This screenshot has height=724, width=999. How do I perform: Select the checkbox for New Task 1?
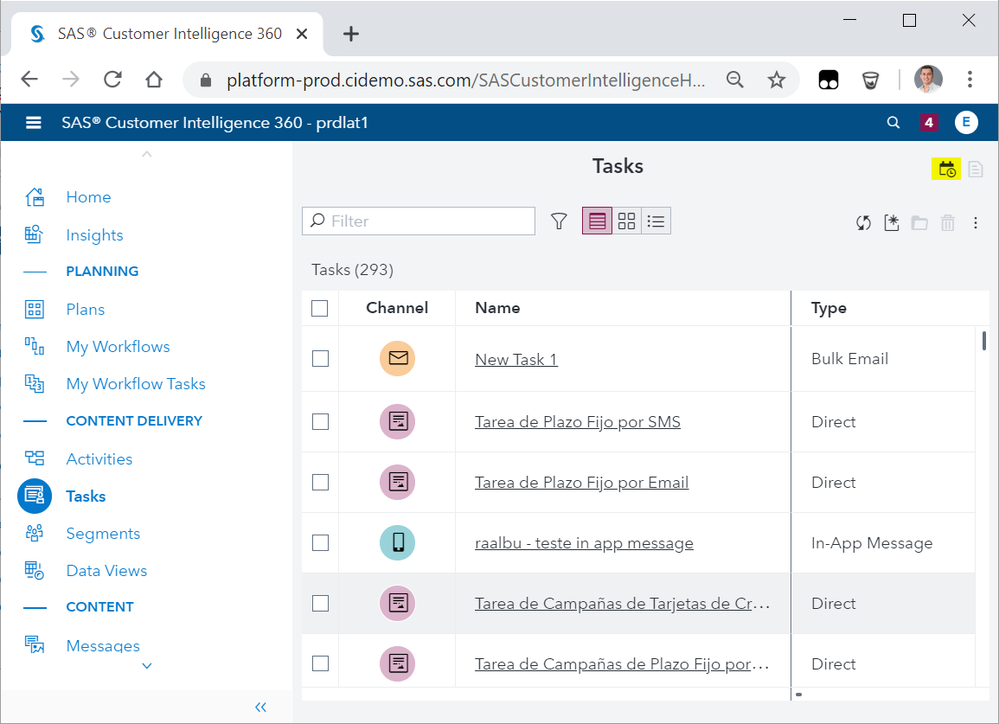(320, 359)
